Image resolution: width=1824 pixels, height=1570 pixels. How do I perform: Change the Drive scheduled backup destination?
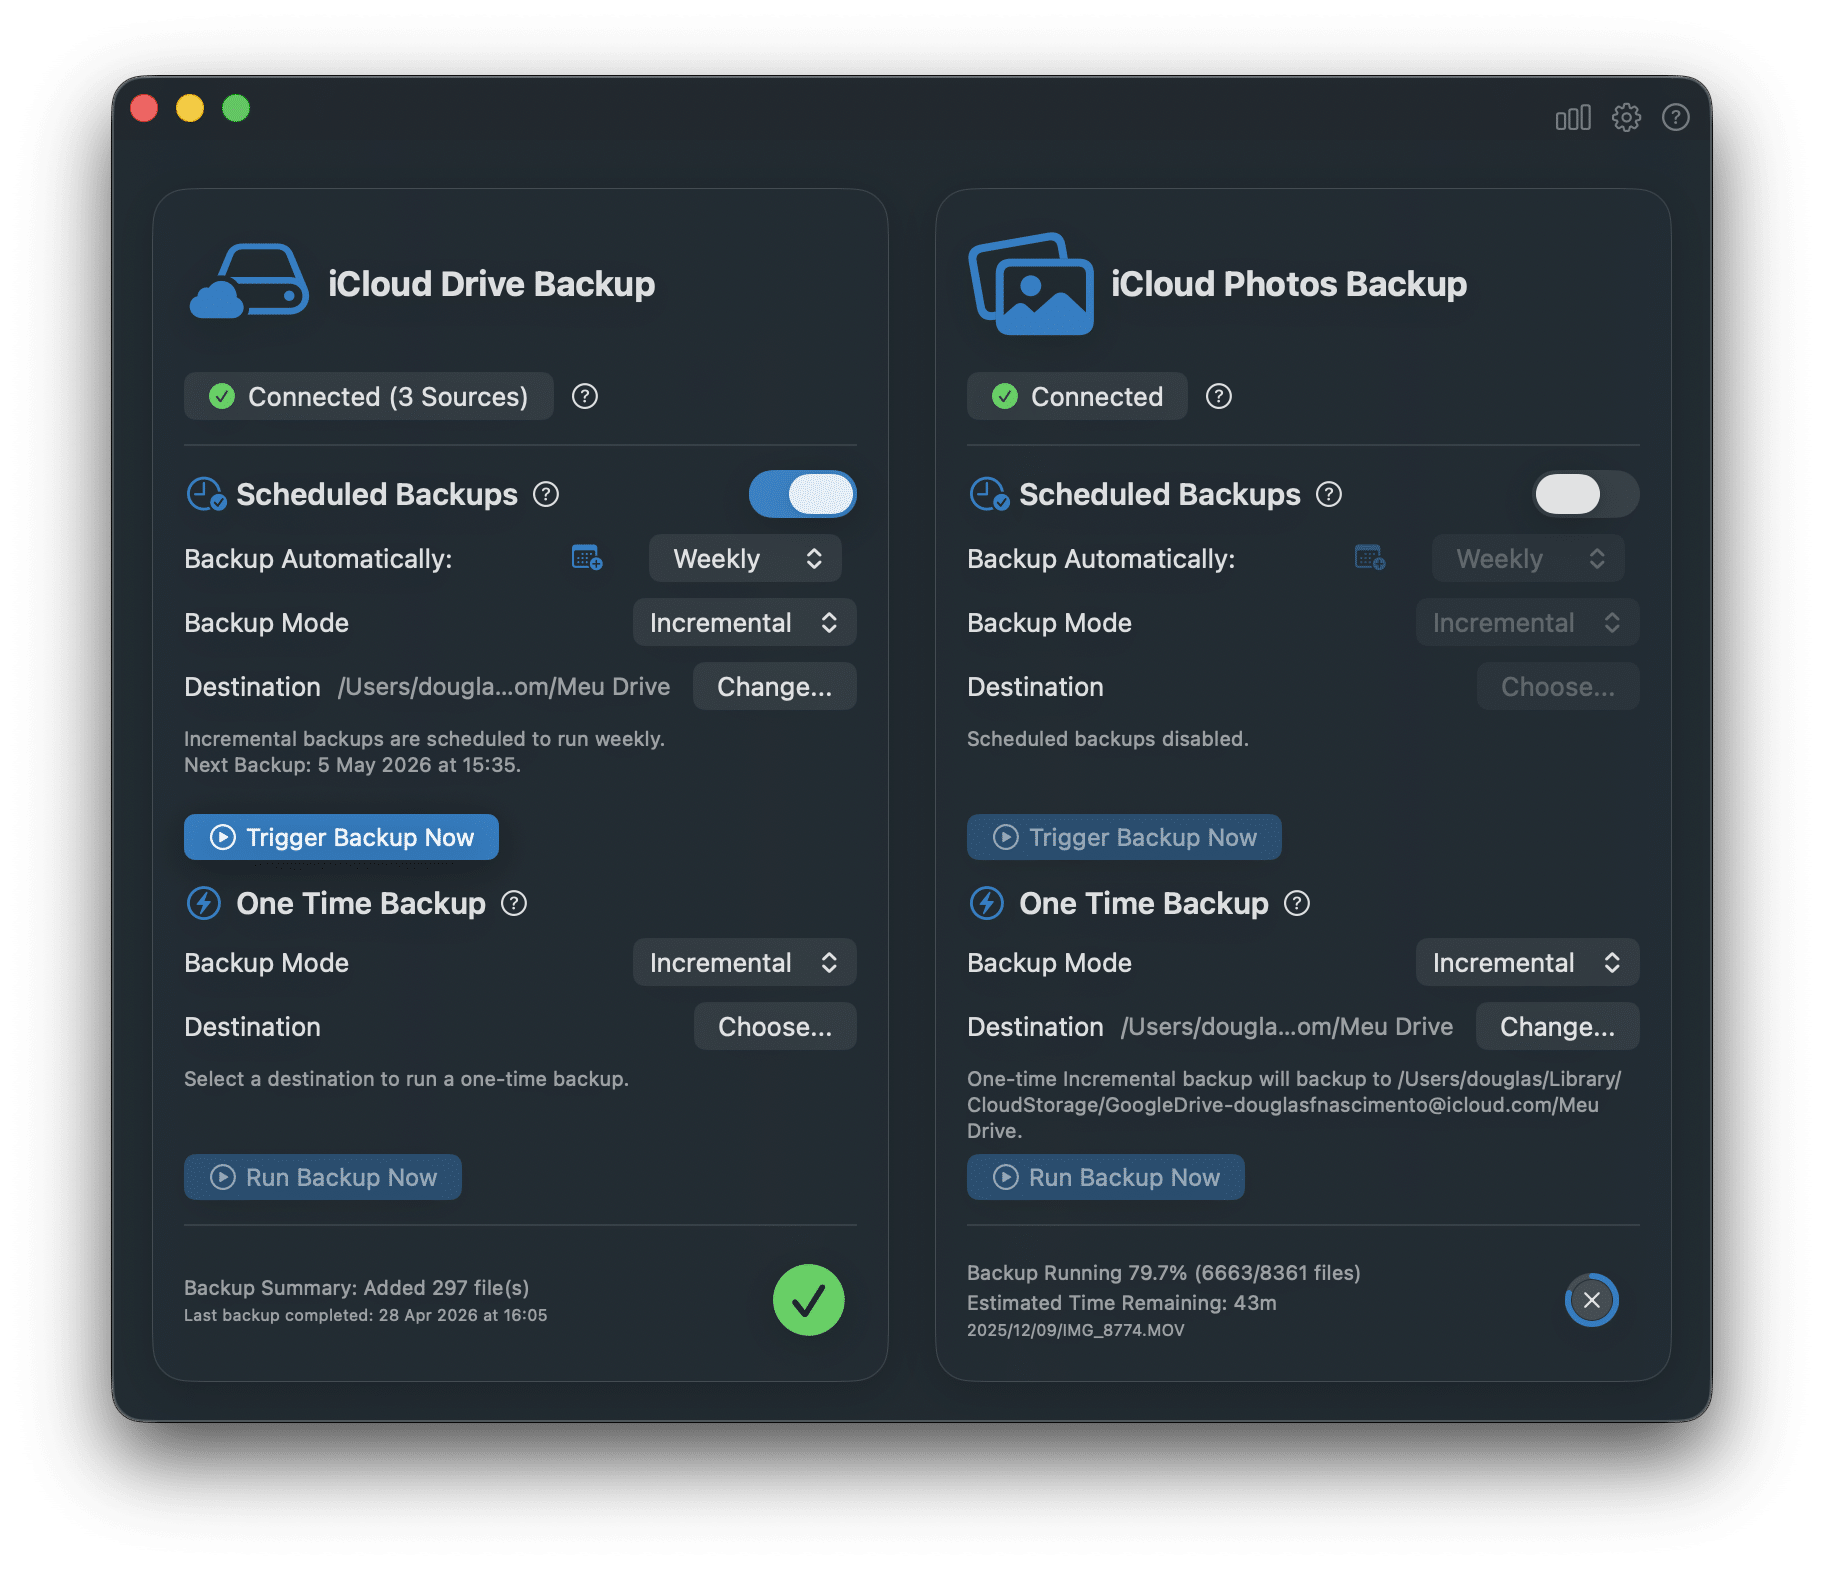[775, 686]
